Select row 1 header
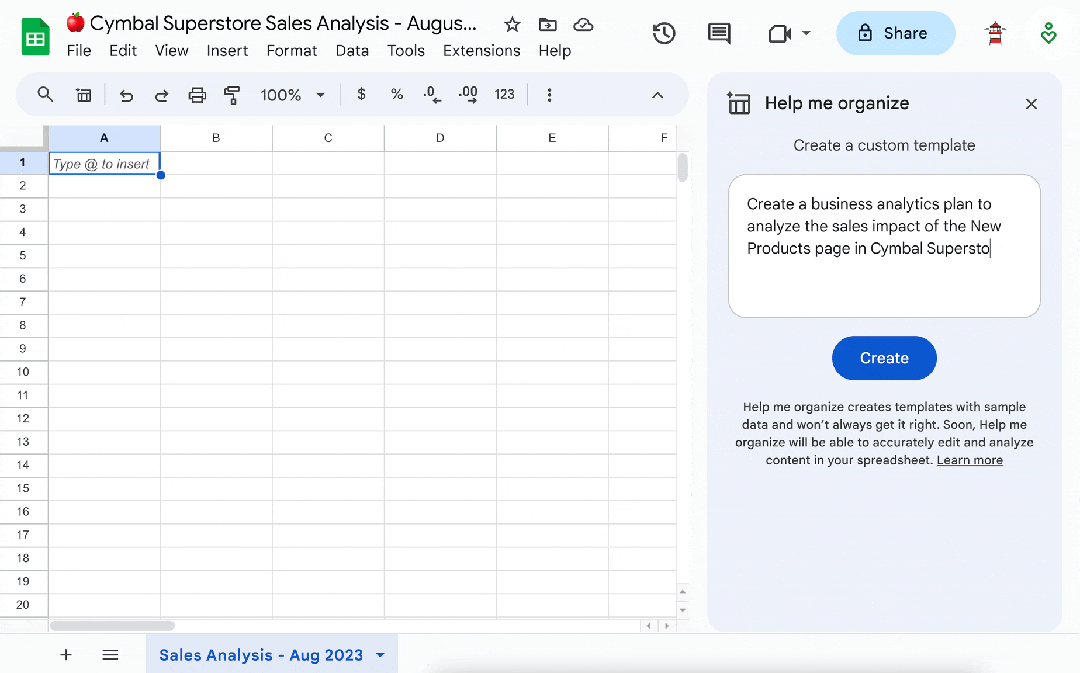The width and height of the screenshot is (1080, 673). [23, 163]
